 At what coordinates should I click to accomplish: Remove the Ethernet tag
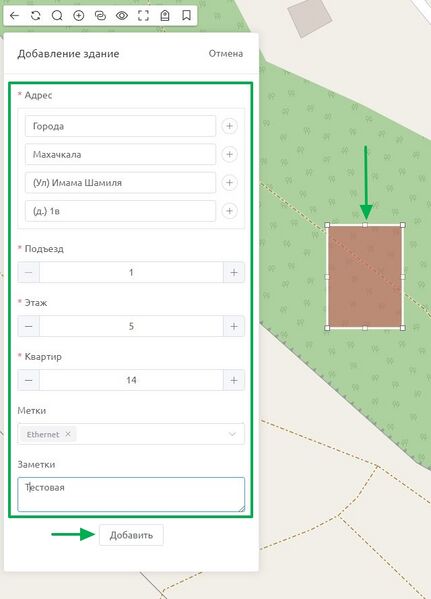68,434
